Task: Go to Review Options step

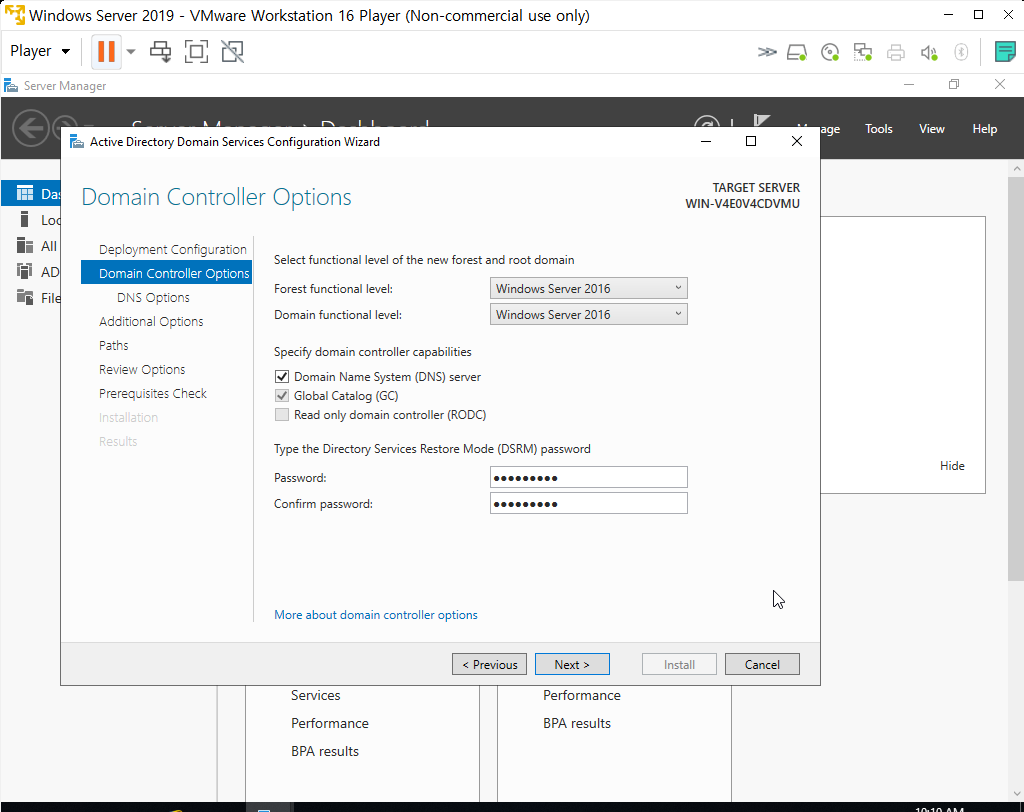Action: [x=142, y=370]
